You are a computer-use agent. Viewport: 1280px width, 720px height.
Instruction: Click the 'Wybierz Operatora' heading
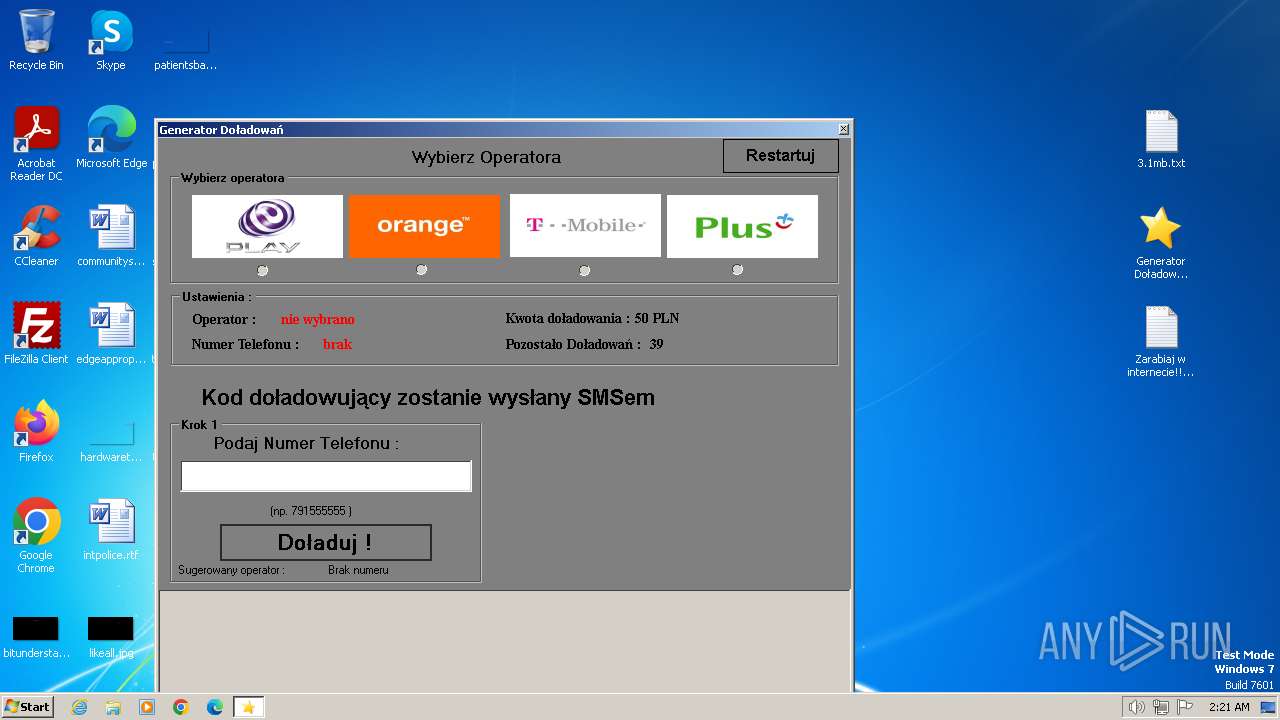pos(486,157)
